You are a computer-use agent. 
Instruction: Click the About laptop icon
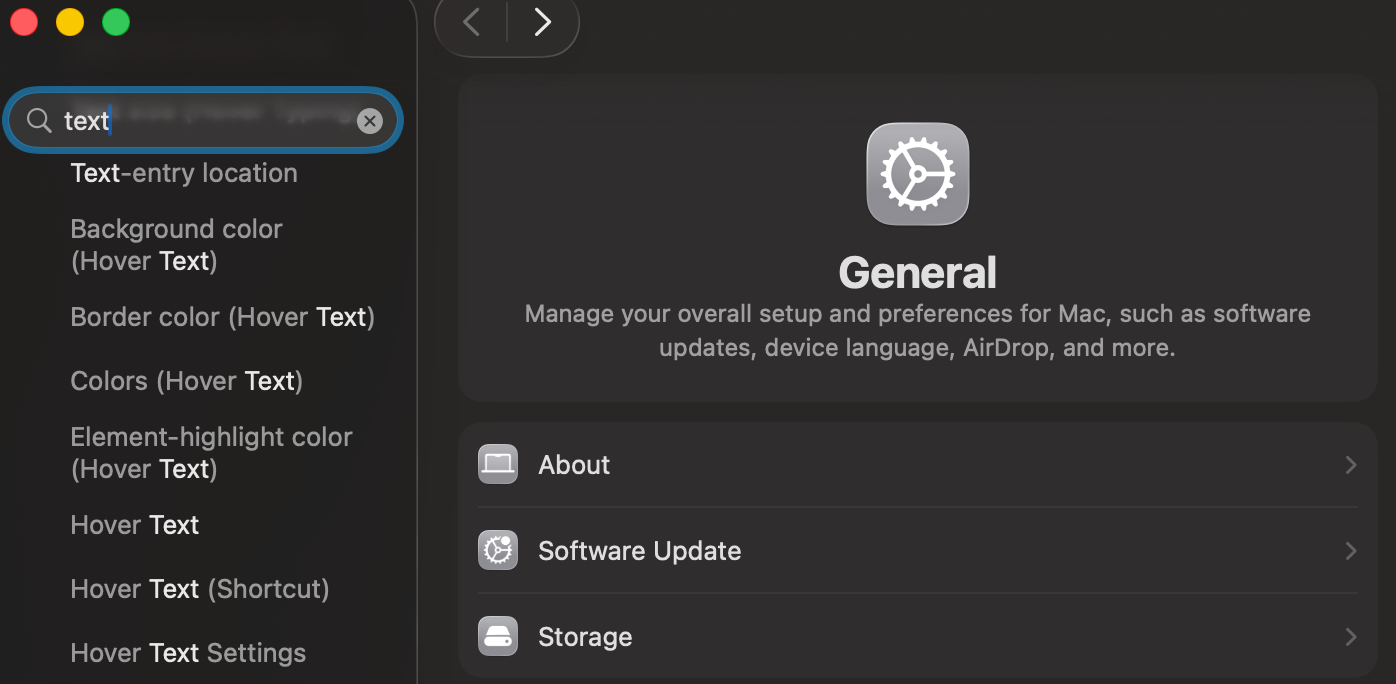click(x=498, y=465)
